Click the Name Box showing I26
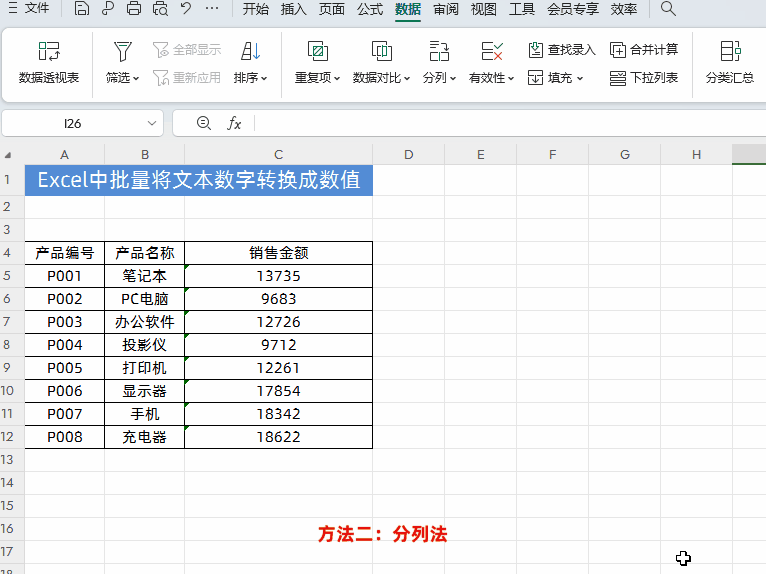 [72, 124]
